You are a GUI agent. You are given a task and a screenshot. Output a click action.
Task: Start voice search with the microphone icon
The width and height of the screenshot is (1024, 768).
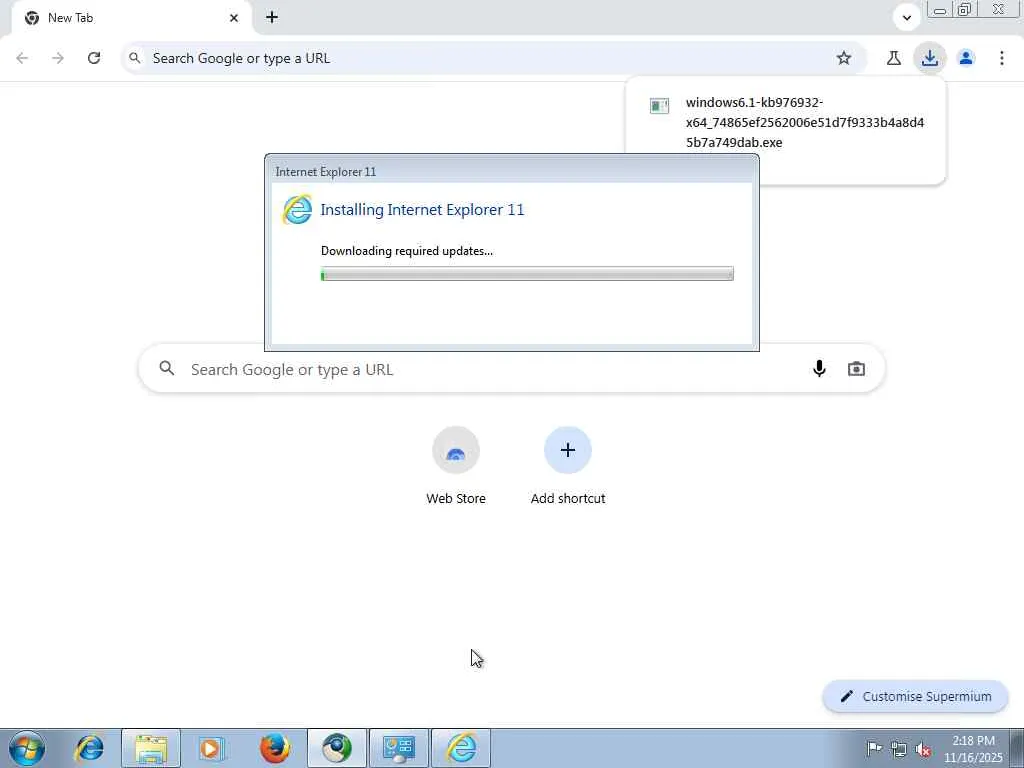click(x=819, y=369)
